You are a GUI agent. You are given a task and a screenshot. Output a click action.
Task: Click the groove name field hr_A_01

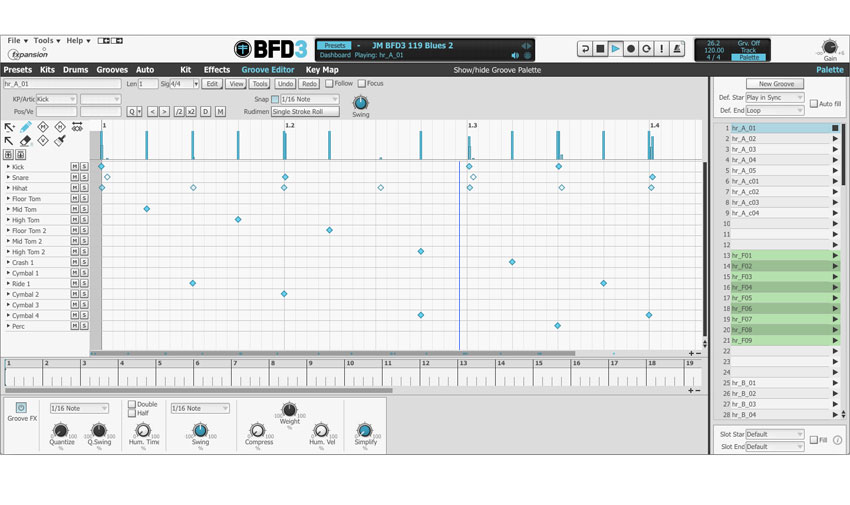point(62,84)
